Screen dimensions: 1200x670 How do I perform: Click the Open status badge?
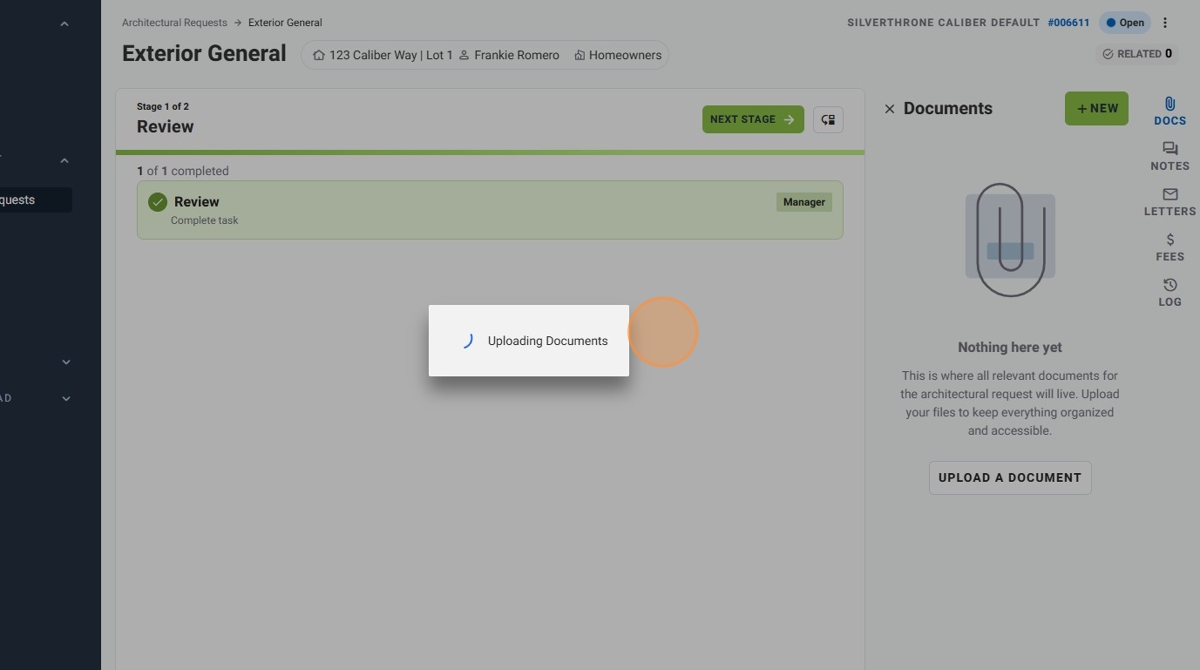tap(1124, 22)
